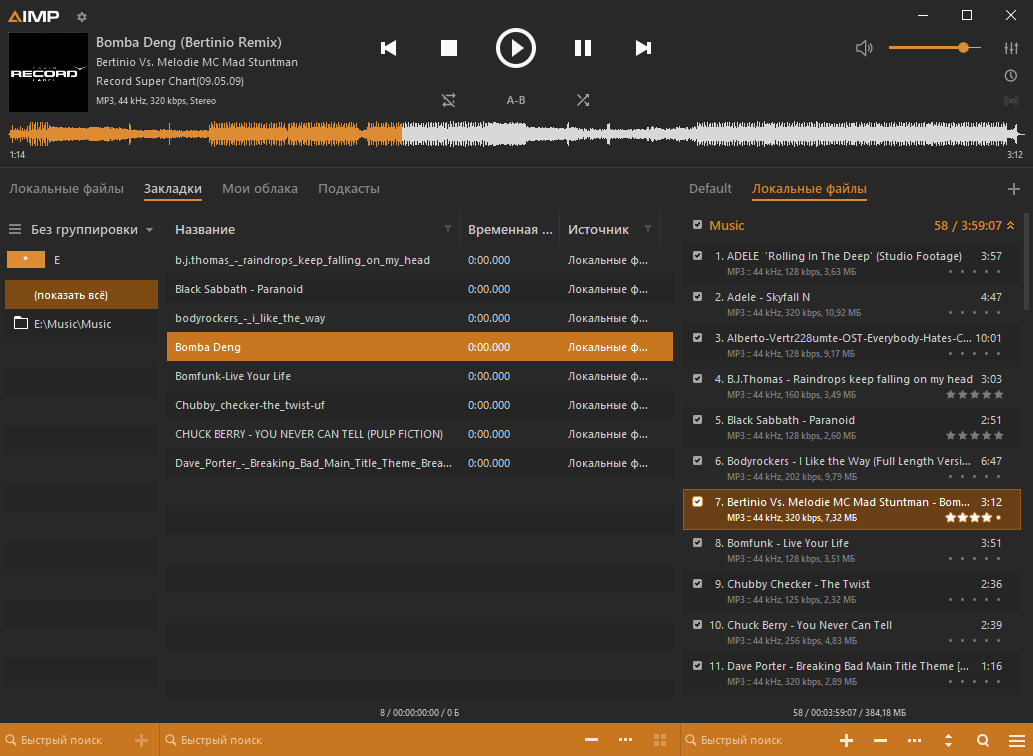Open the AIMP settings gear icon
This screenshot has height=756, width=1033.
pos(82,16)
